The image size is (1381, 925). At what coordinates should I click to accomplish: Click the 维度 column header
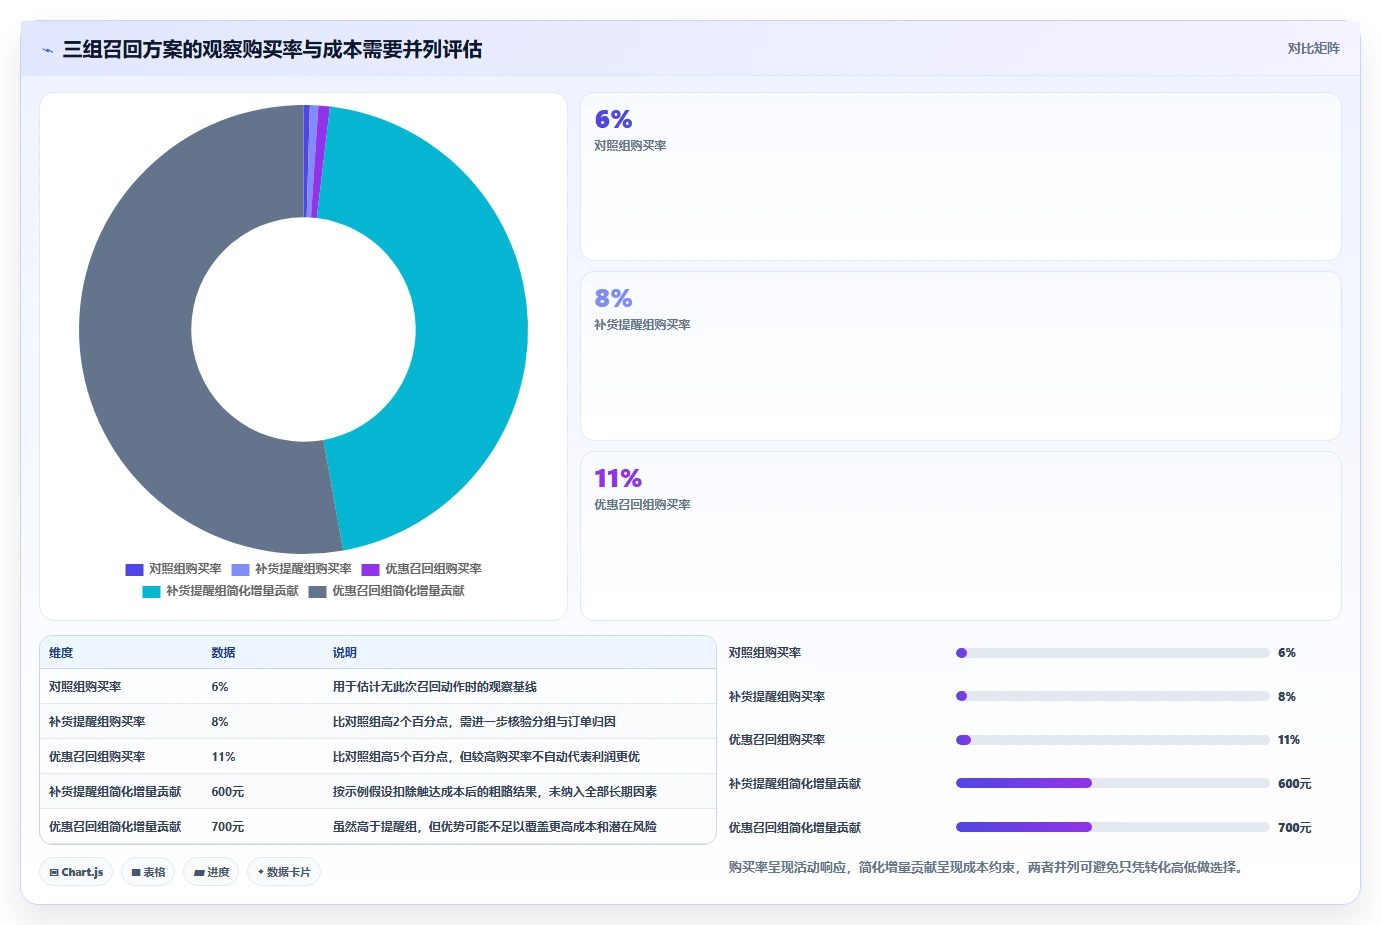(x=61, y=652)
